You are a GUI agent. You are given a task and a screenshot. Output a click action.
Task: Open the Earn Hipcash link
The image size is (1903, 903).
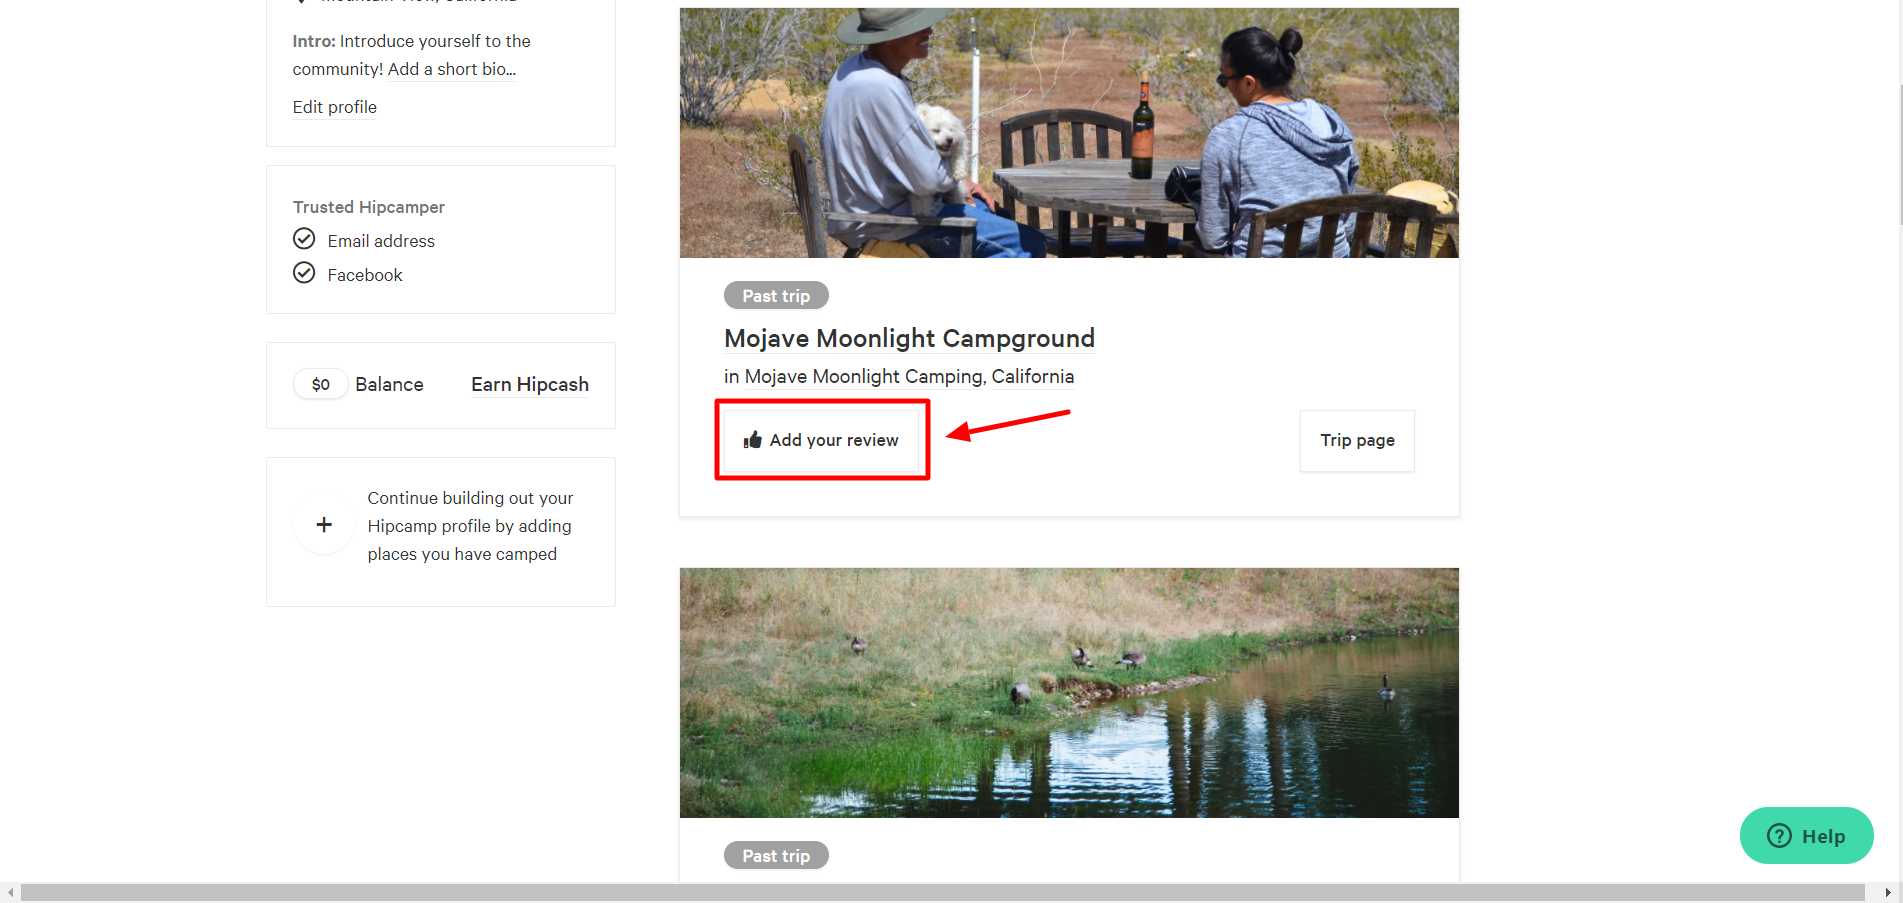[x=529, y=384]
